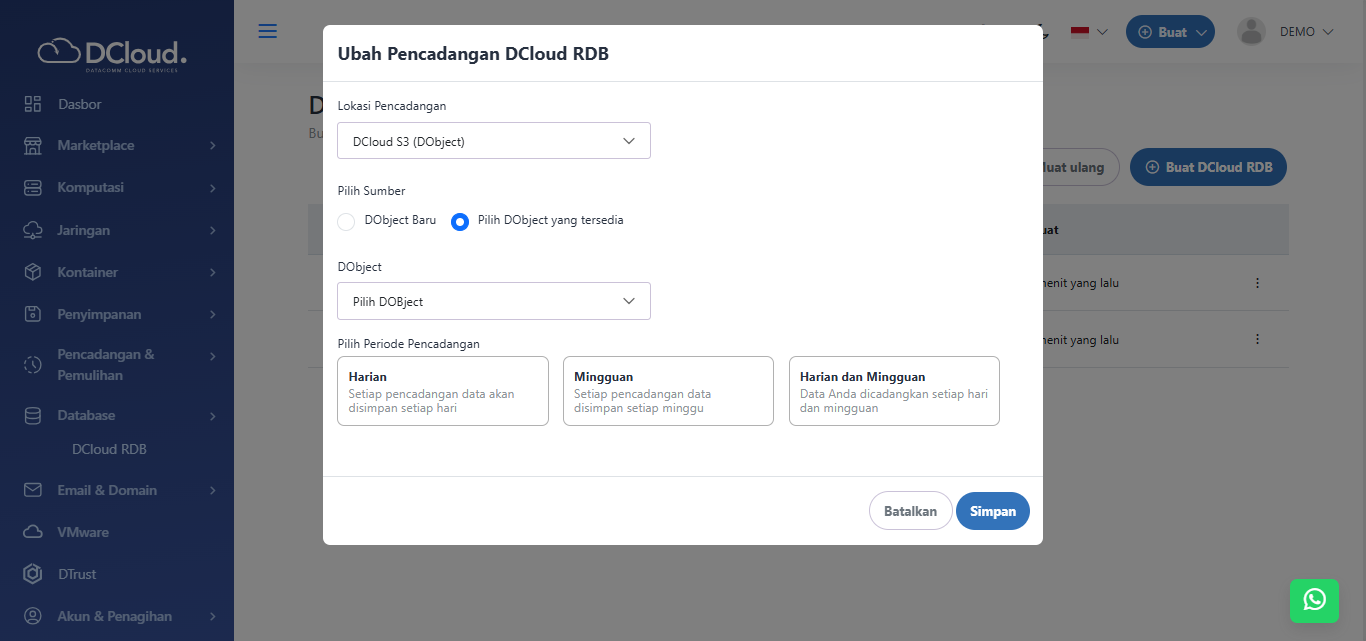Select the Harian dan Mingguan card
Image resolution: width=1366 pixels, height=641 pixels.
(894, 391)
